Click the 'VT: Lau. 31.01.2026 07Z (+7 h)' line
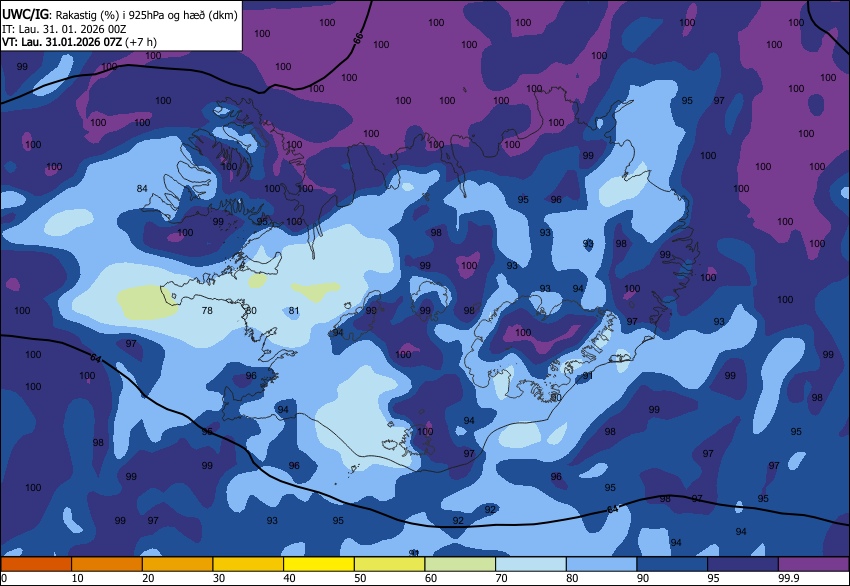Viewport: 850px width, 586px height. click(79, 42)
